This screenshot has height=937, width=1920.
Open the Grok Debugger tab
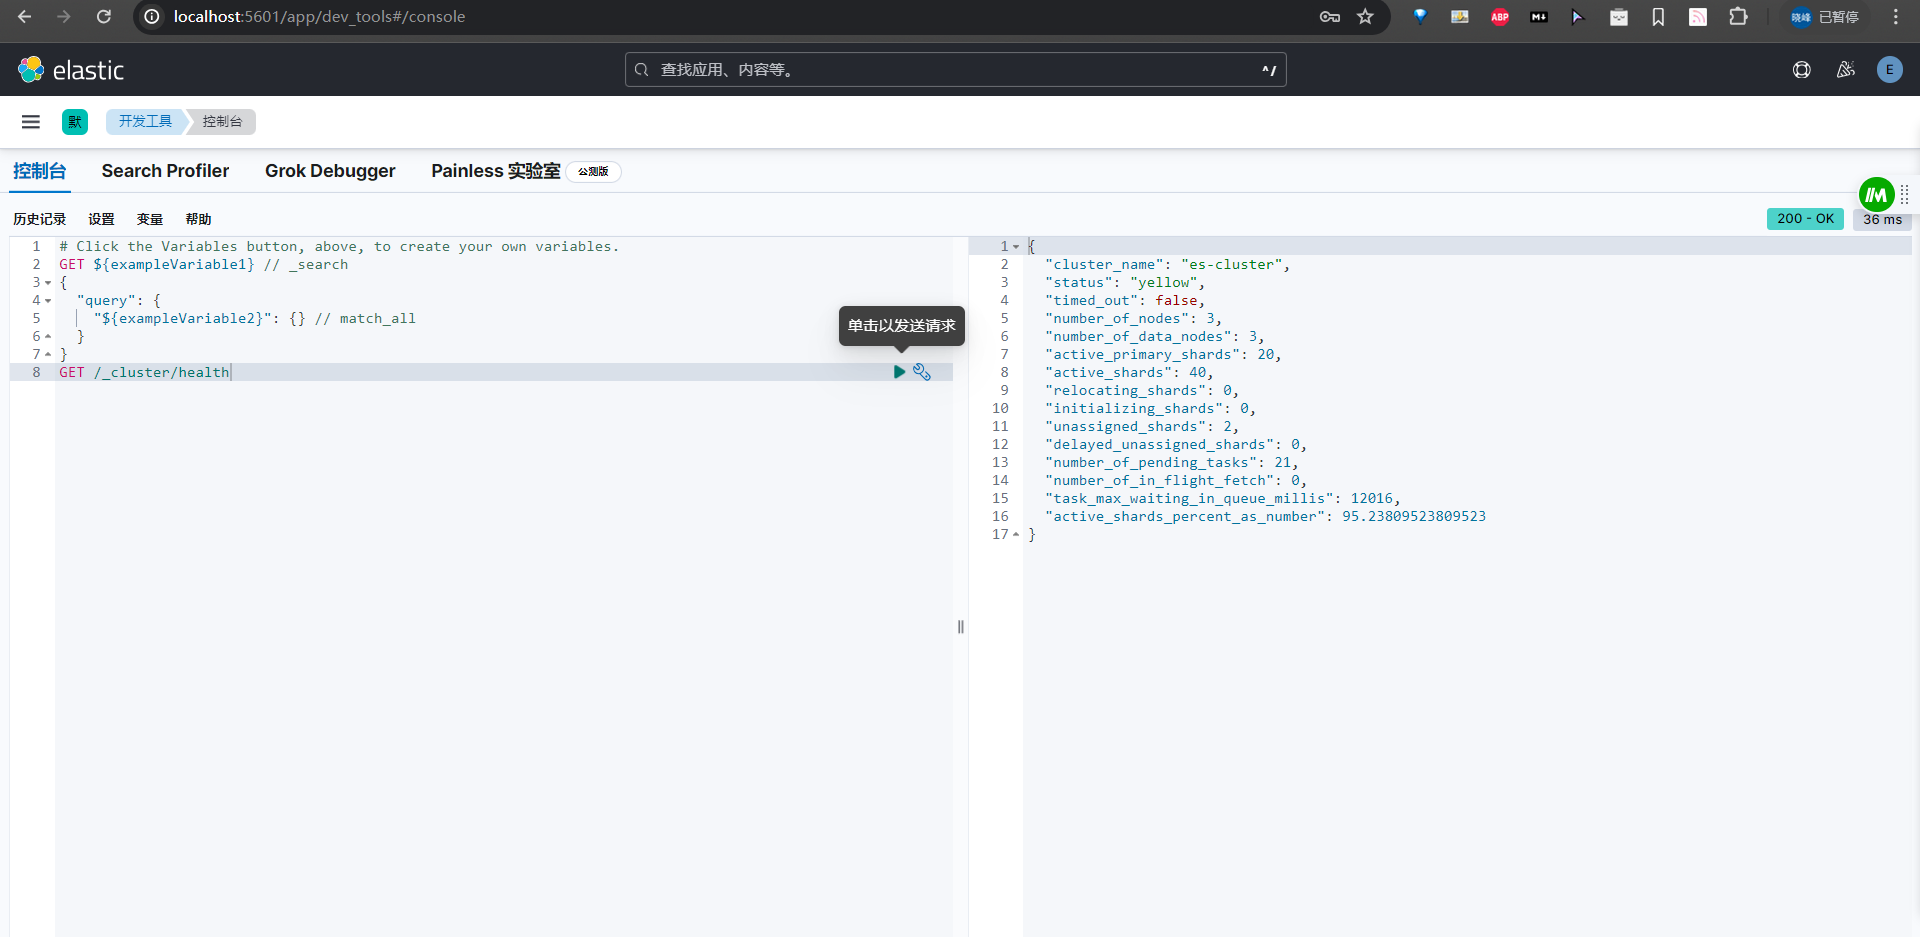tap(330, 171)
